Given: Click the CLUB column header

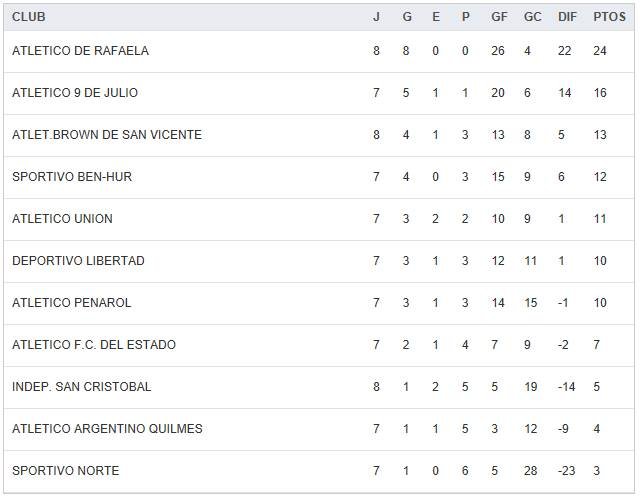Looking at the screenshot, I should click(29, 17).
